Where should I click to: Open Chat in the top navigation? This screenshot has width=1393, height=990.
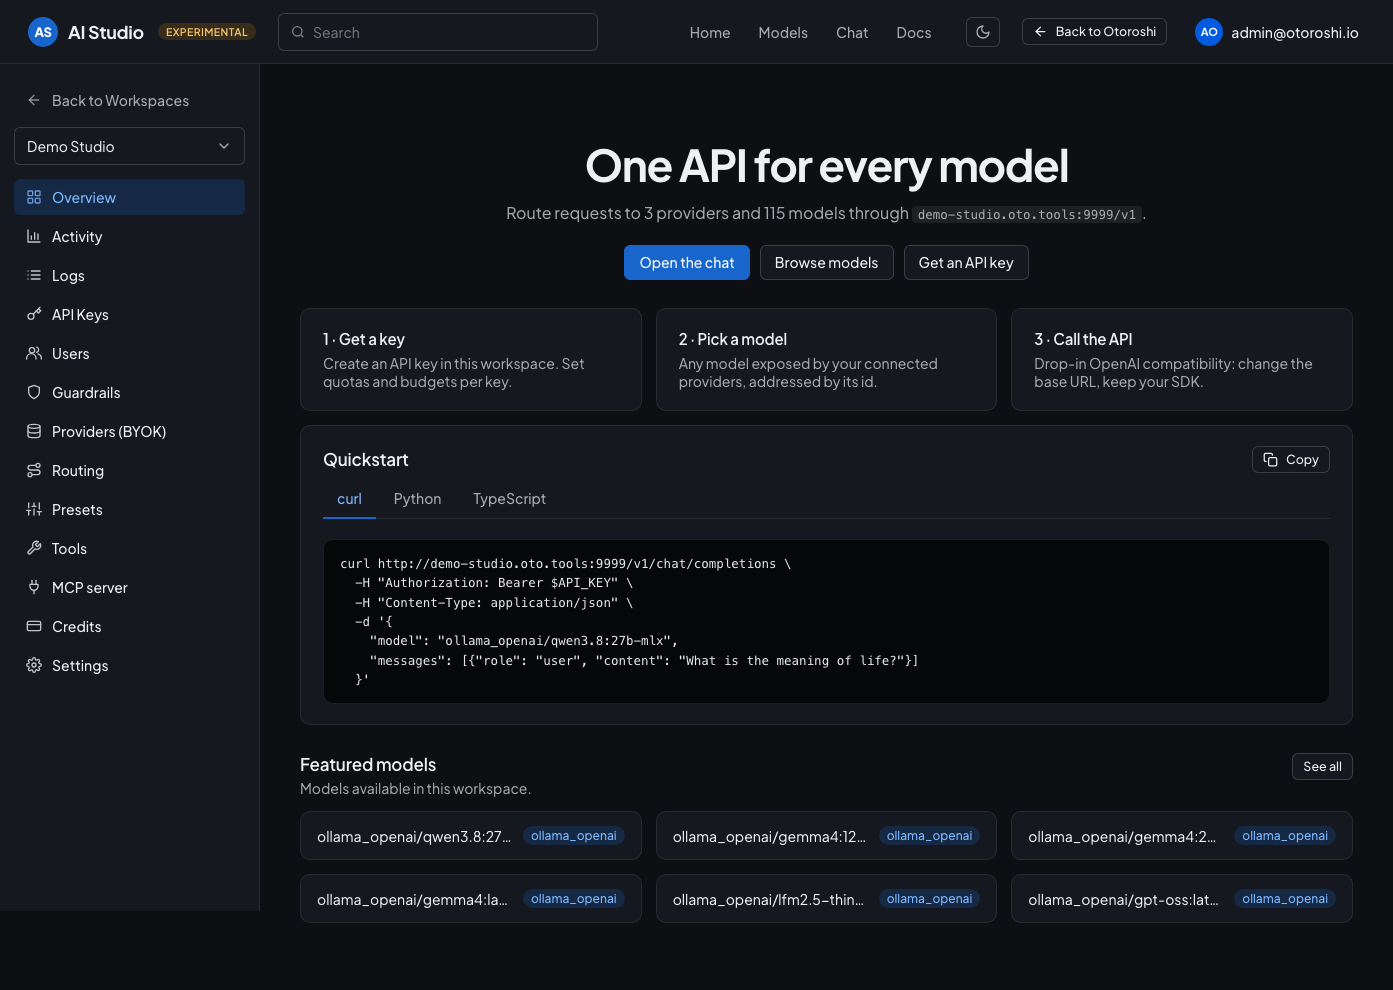point(852,32)
